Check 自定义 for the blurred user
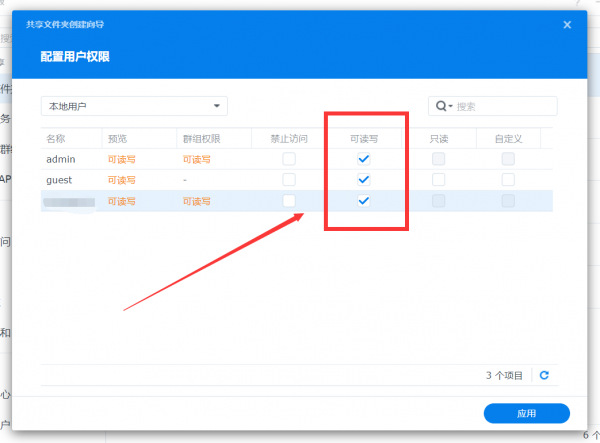Image resolution: width=600 pixels, height=443 pixels. tap(508, 201)
